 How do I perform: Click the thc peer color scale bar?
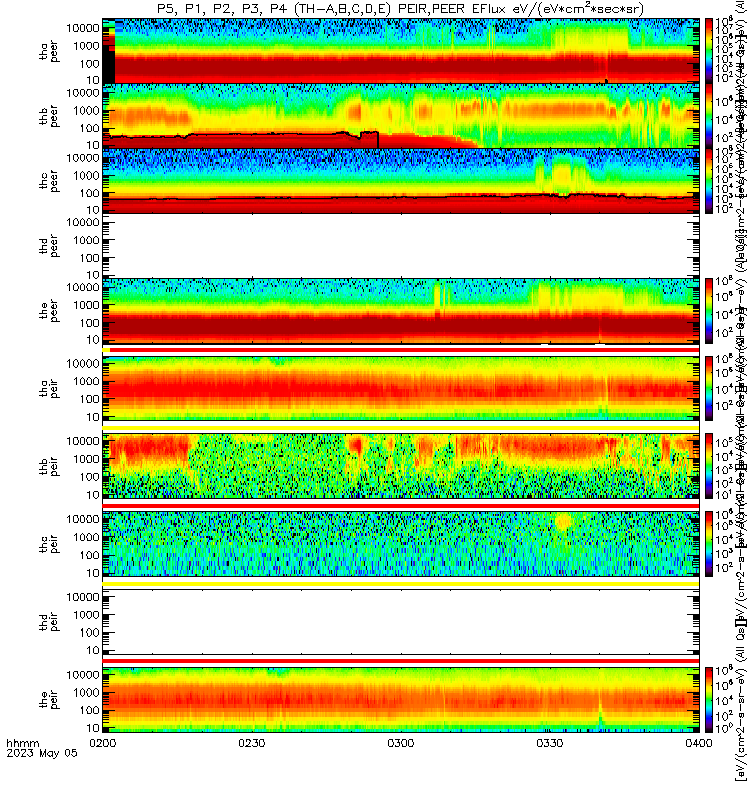pyautogui.click(x=709, y=181)
